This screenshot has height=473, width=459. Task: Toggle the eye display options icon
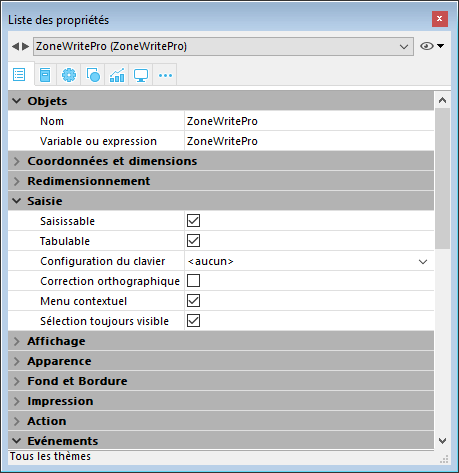(x=427, y=46)
